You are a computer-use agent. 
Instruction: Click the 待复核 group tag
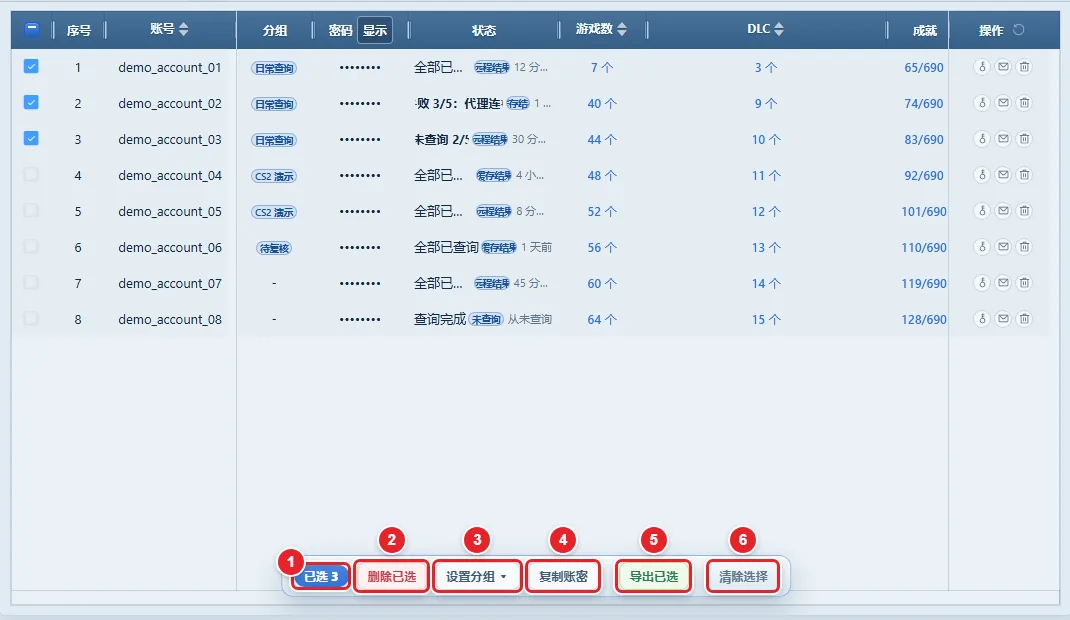[274, 248]
